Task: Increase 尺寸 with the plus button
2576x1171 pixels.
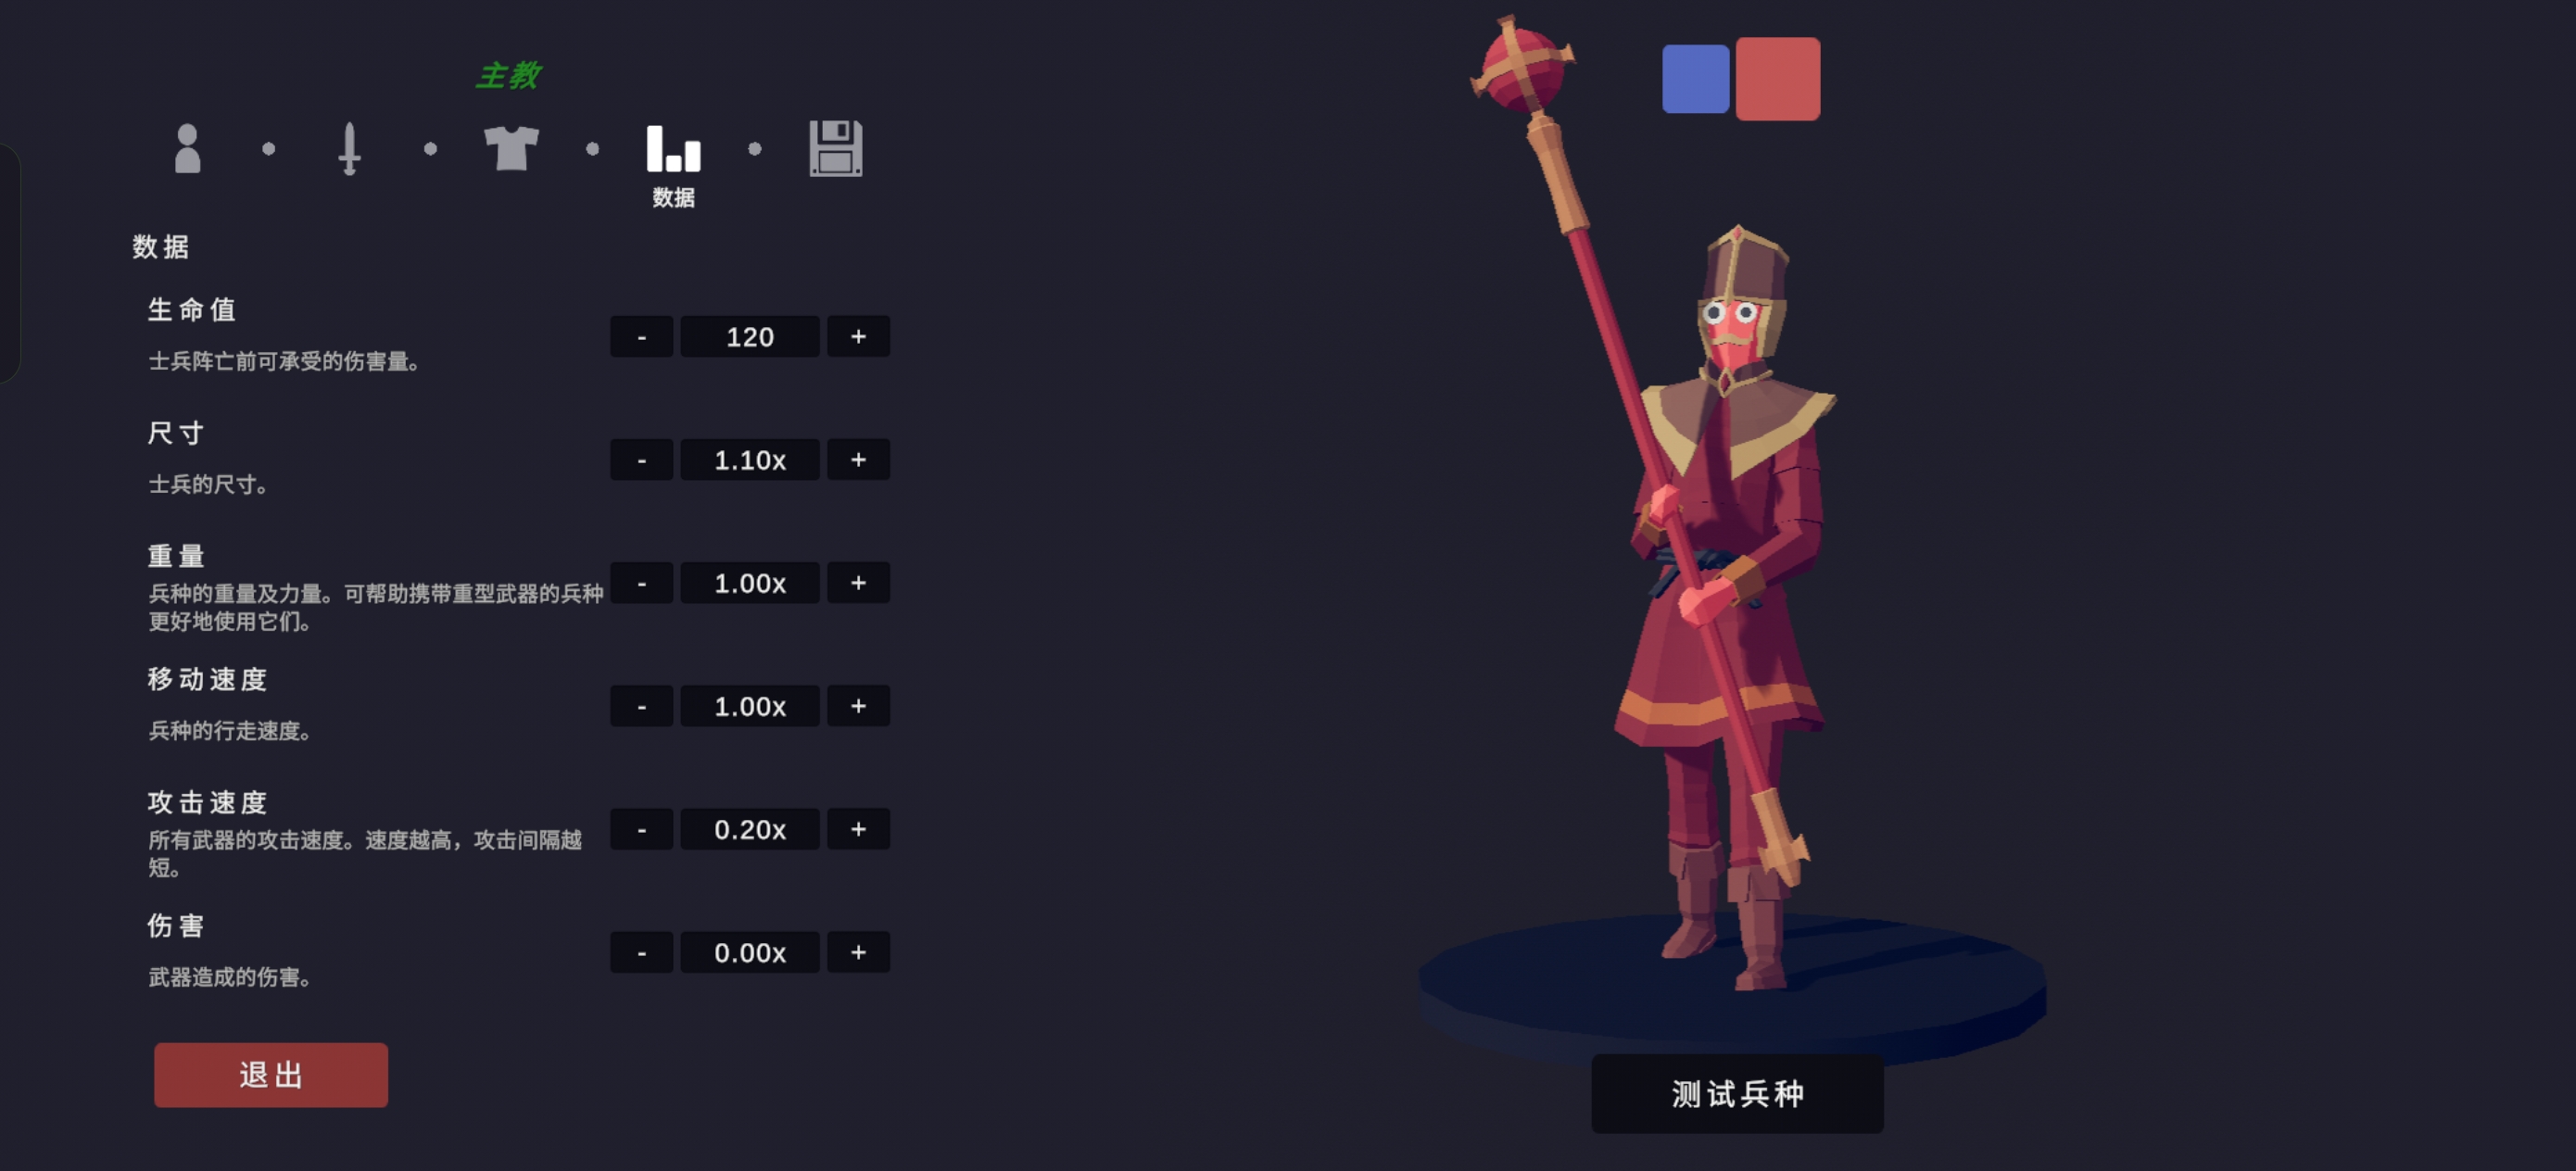Action: [858, 460]
